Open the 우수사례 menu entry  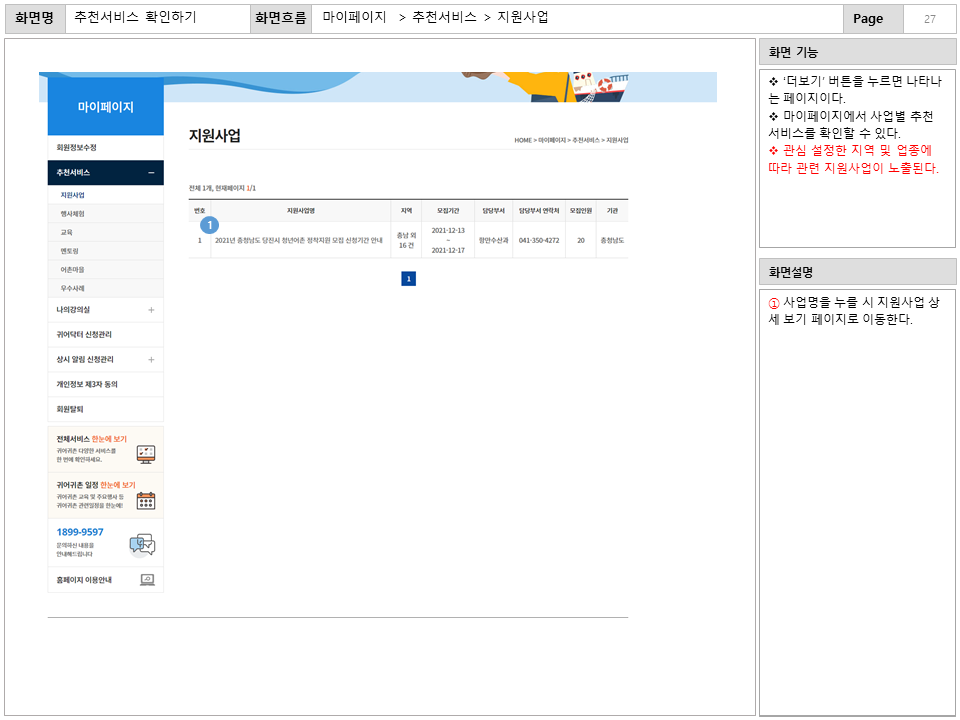[80, 290]
